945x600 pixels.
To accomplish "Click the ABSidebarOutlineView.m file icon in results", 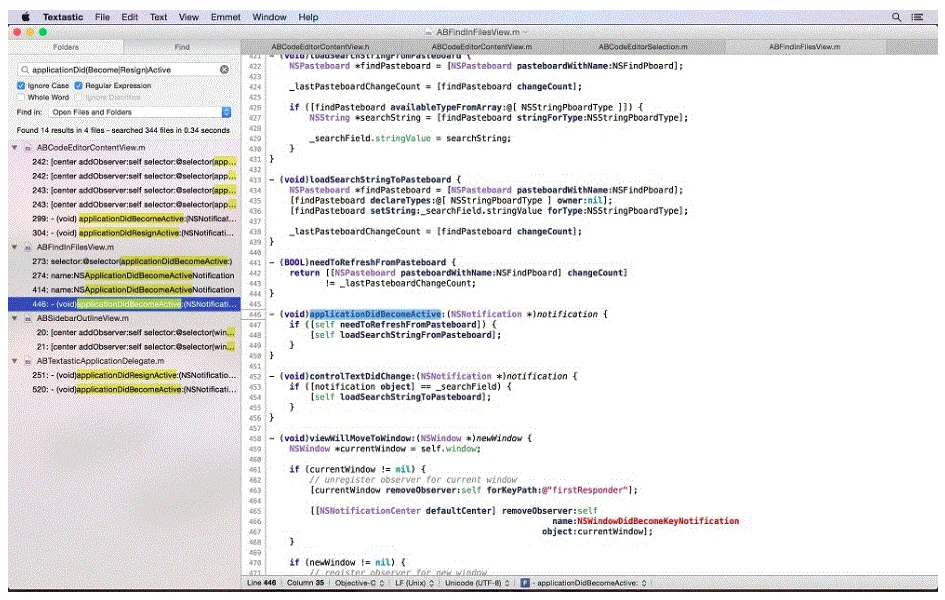I will point(28,318).
